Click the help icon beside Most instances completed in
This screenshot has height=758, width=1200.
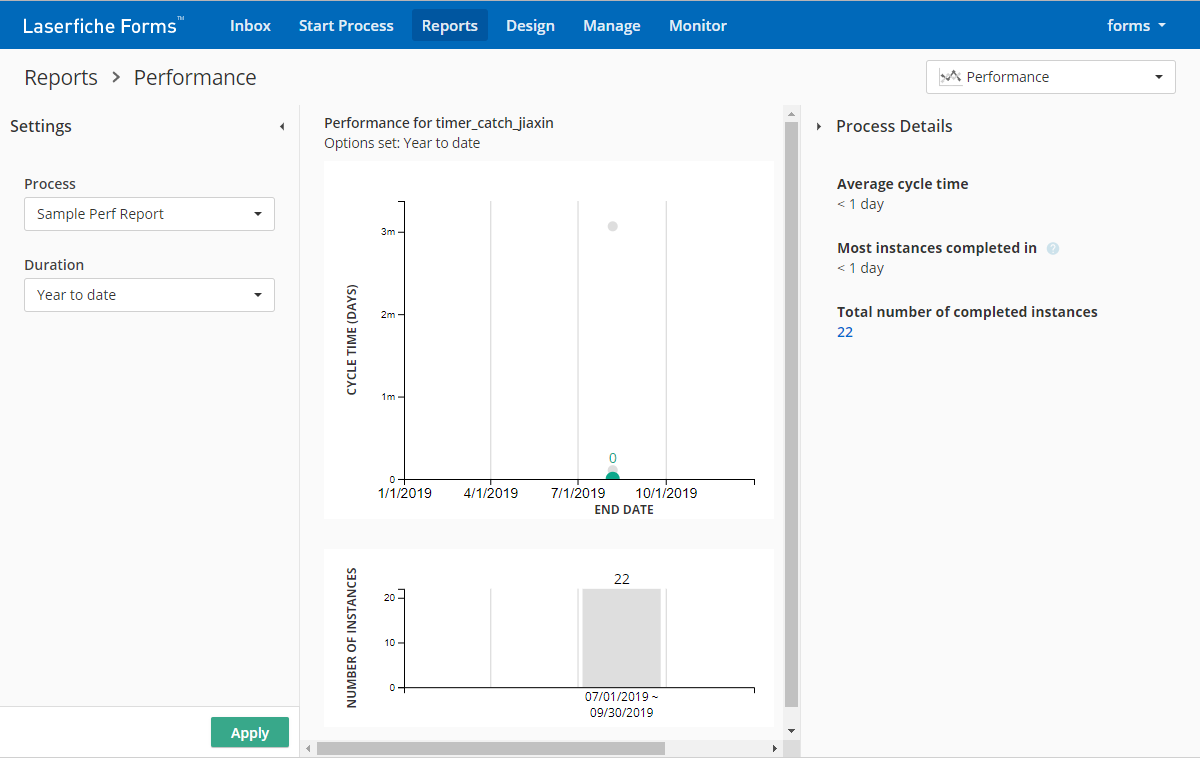(x=1052, y=248)
